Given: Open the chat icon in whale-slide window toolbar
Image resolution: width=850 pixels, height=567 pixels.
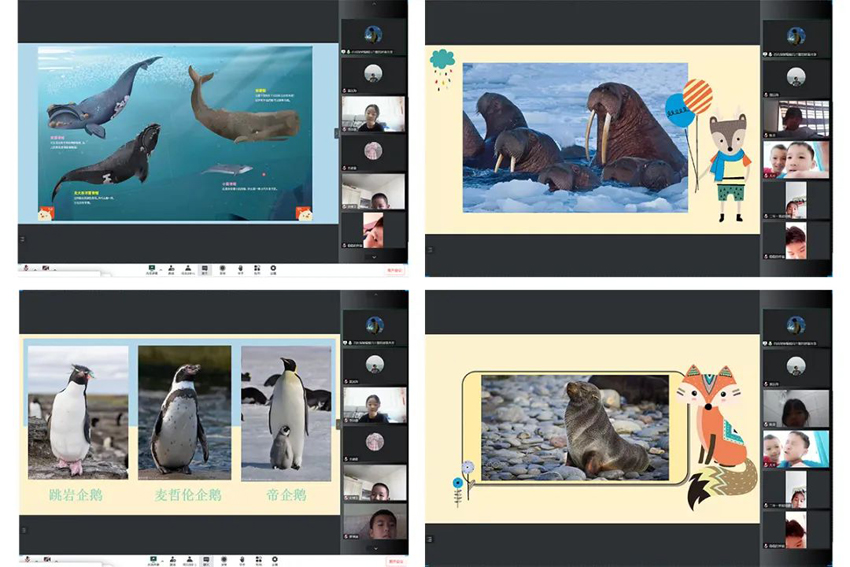Looking at the screenshot, I should point(204,268).
